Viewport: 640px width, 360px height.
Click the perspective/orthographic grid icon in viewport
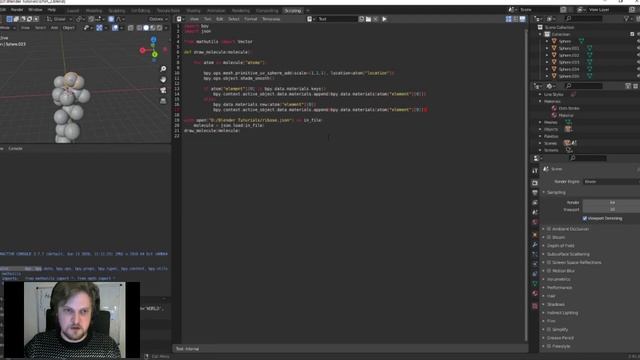click(163, 101)
